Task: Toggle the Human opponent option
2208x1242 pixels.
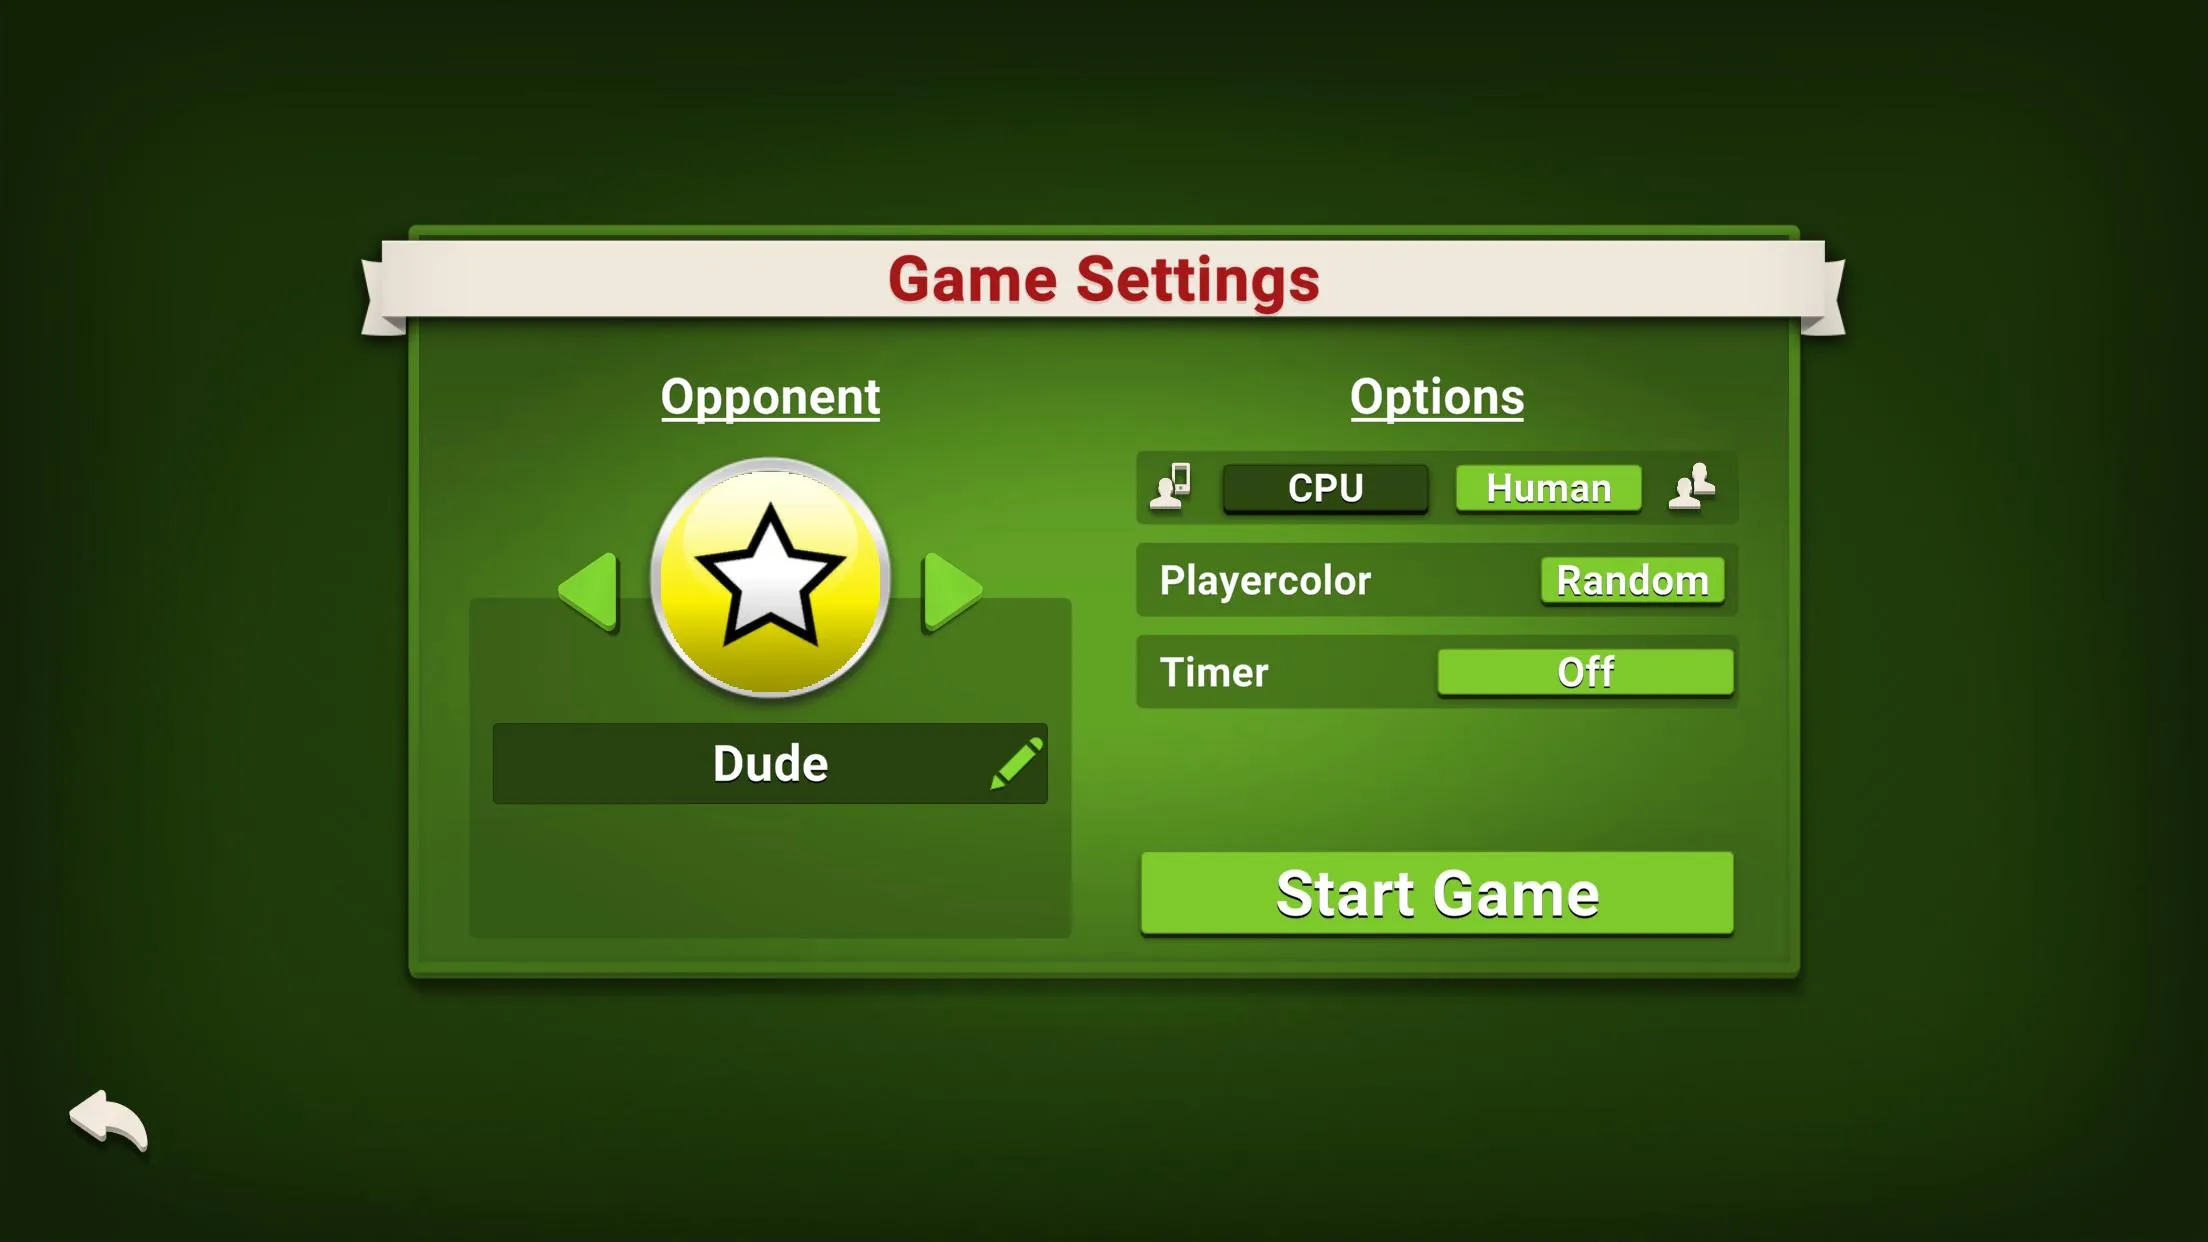Action: pyautogui.click(x=1550, y=487)
